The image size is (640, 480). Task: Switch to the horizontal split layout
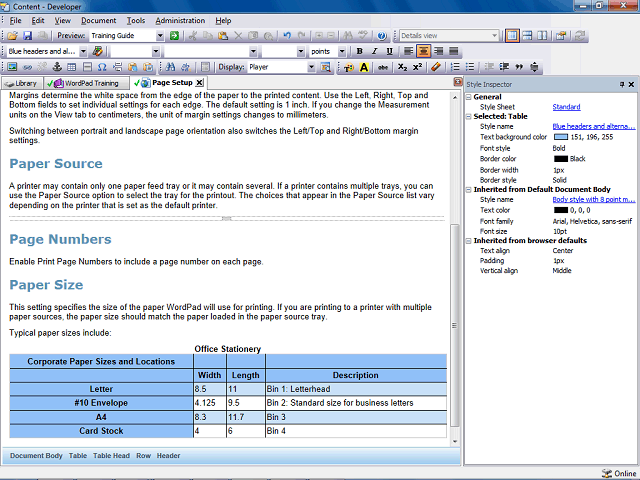527,36
